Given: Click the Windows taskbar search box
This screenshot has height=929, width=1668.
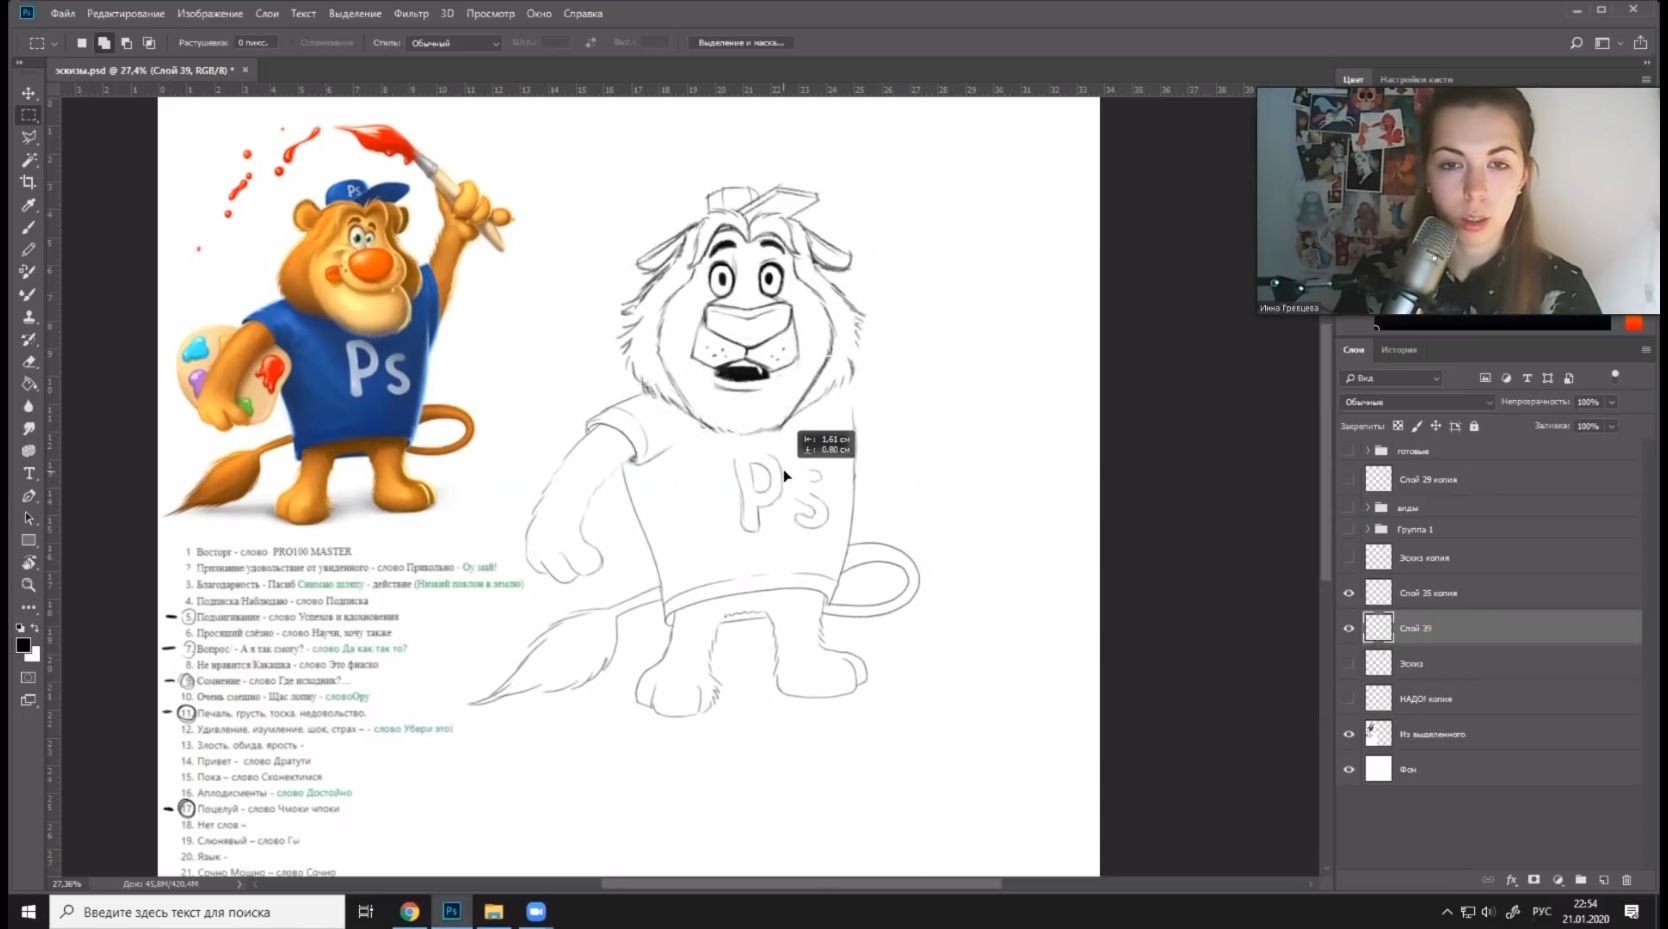Looking at the screenshot, I should click(x=197, y=912).
